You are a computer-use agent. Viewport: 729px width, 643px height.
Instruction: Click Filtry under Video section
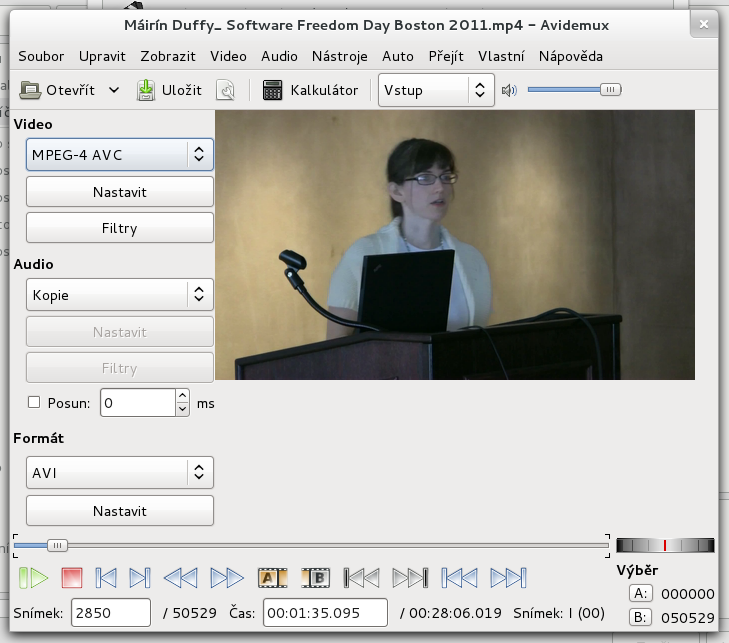(x=119, y=228)
